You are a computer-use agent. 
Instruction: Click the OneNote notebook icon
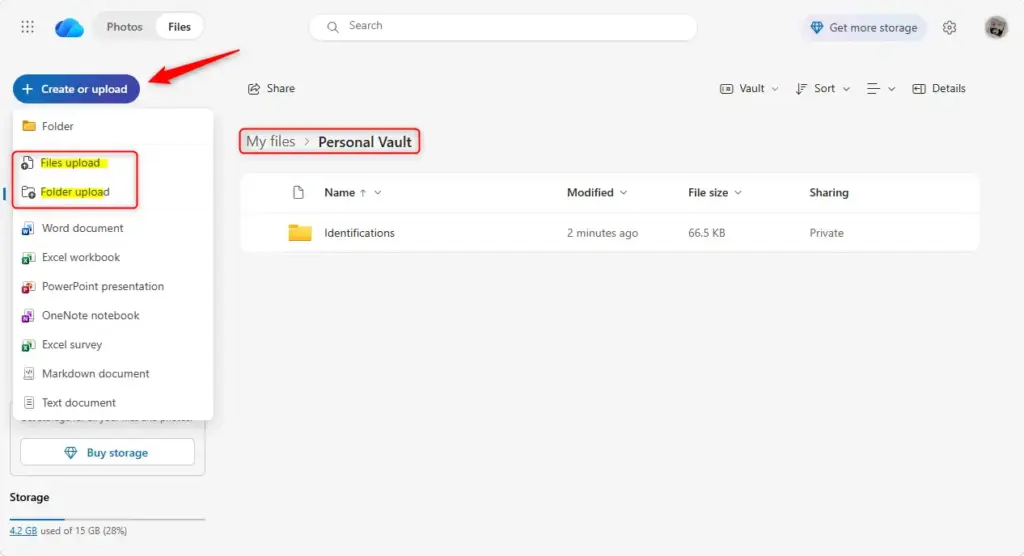coord(28,316)
